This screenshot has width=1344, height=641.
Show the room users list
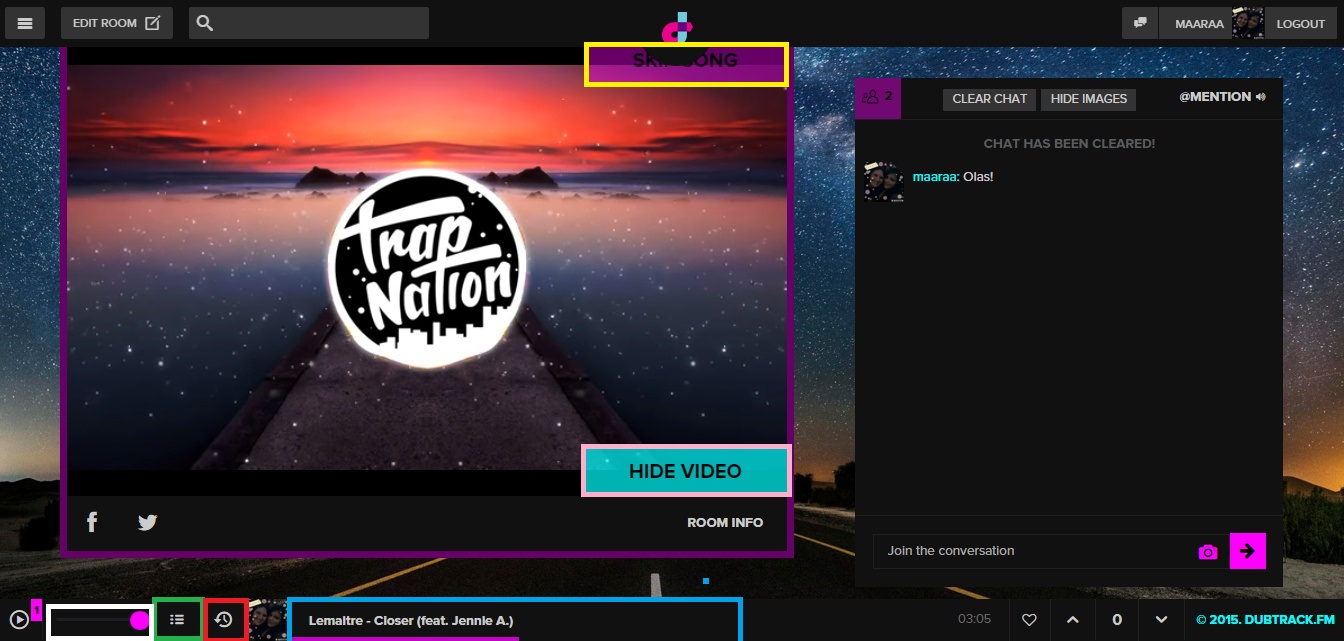(x=877, y=98)
